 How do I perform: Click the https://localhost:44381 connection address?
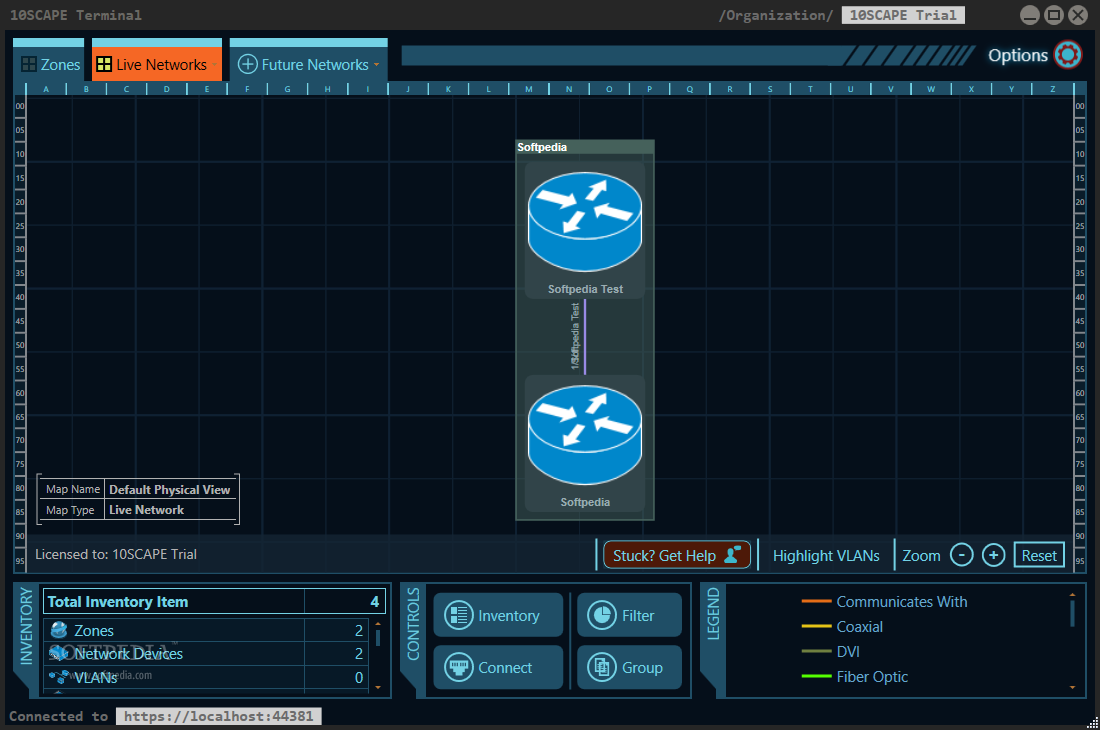pos(219,716)
